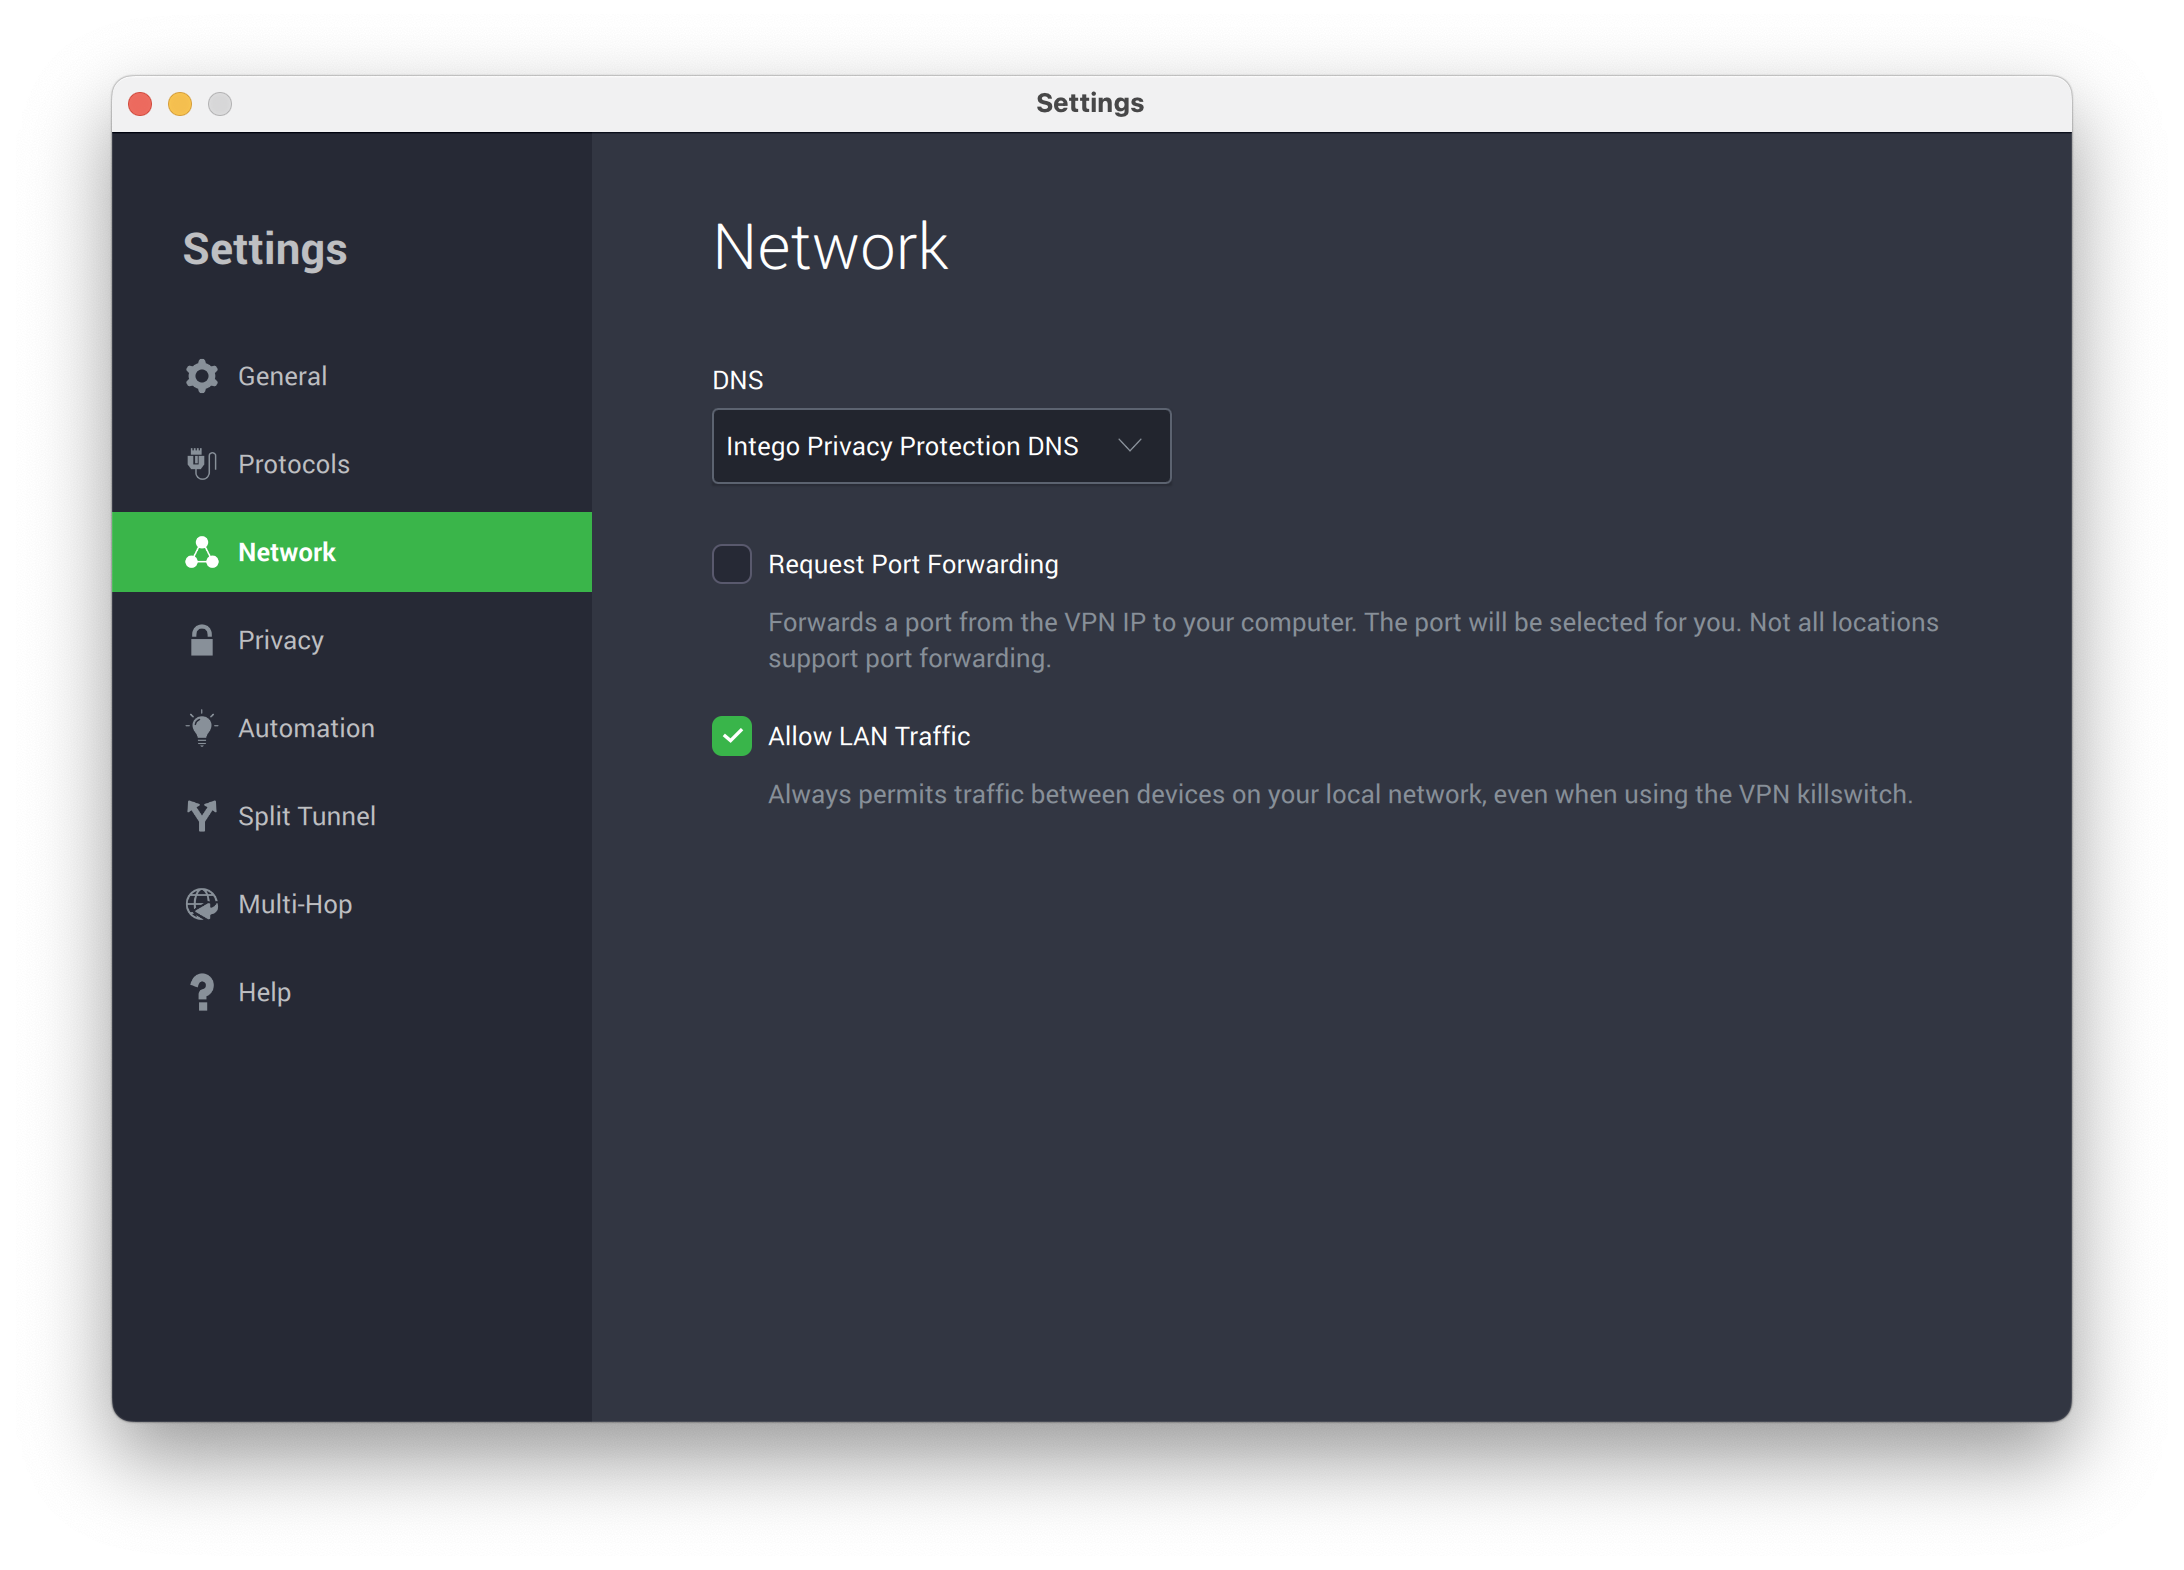
Task: Uncheck the Allow LAN Traffic checkbox
Action: [x=732, y=736]
